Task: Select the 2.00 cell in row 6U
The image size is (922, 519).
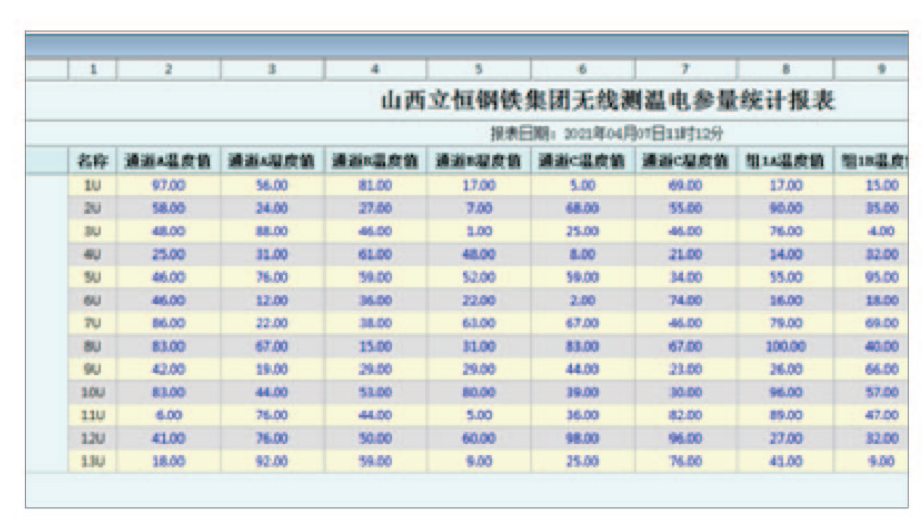Action: [x=582, y=300]
